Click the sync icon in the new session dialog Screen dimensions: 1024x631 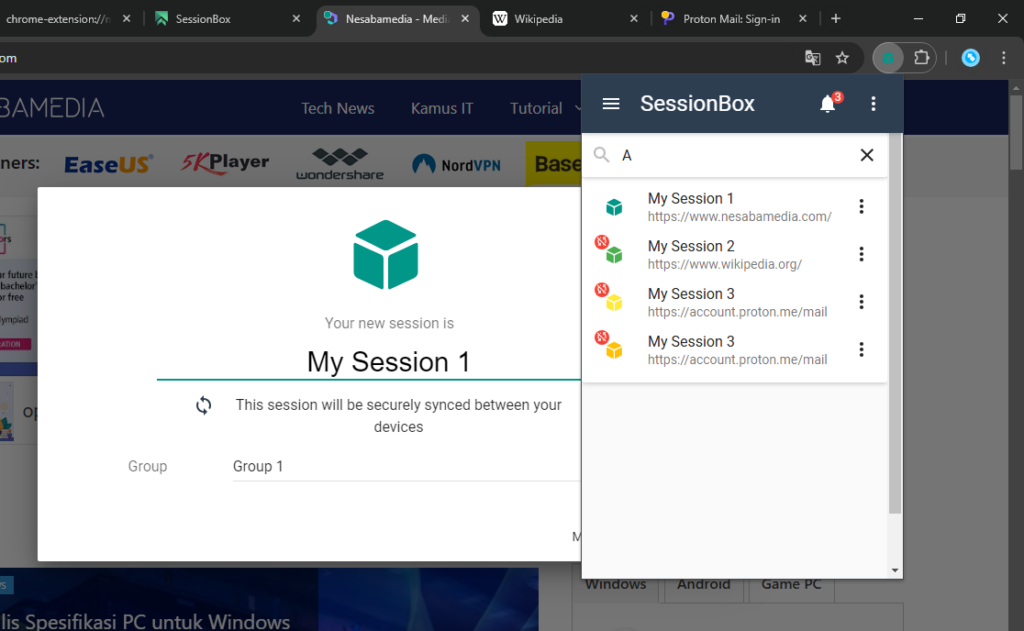click(204, 406)
